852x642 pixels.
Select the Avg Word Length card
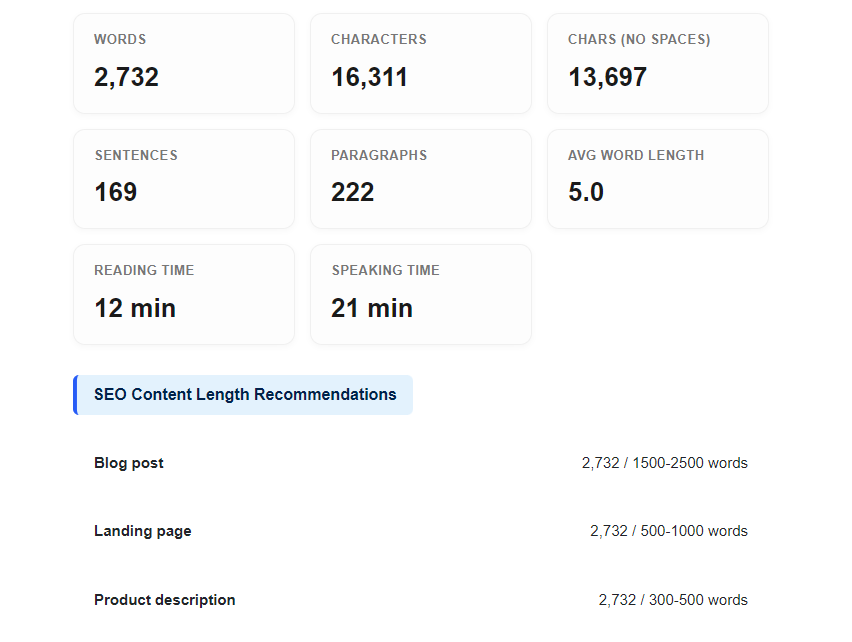[658, 179]
